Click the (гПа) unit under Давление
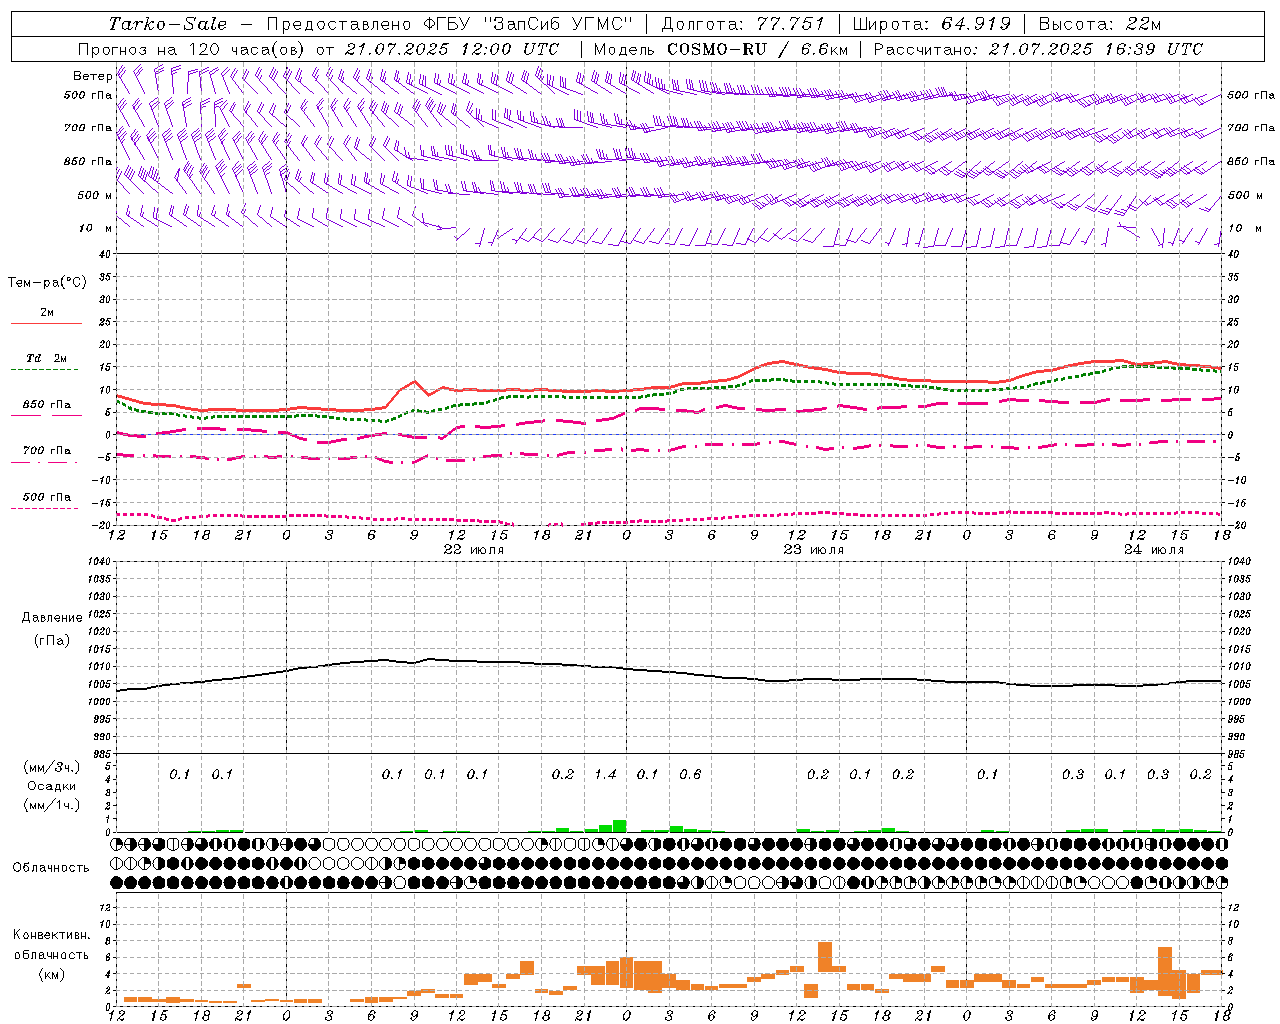The height and width of the screenshot is (1024, 1280). tap(52, 640)
